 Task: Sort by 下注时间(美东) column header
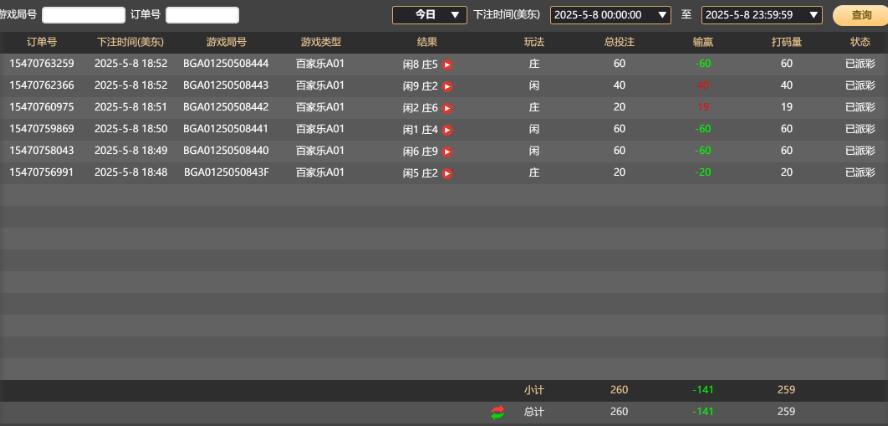[130, 42]
